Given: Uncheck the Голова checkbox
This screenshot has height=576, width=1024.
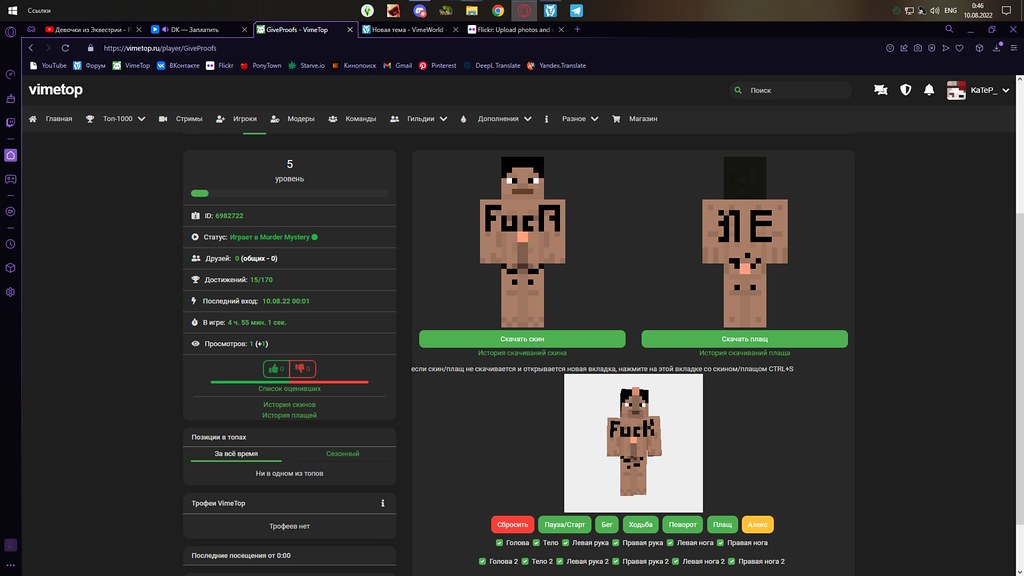Looking at the screenshot, I should [x=500, y=543].
